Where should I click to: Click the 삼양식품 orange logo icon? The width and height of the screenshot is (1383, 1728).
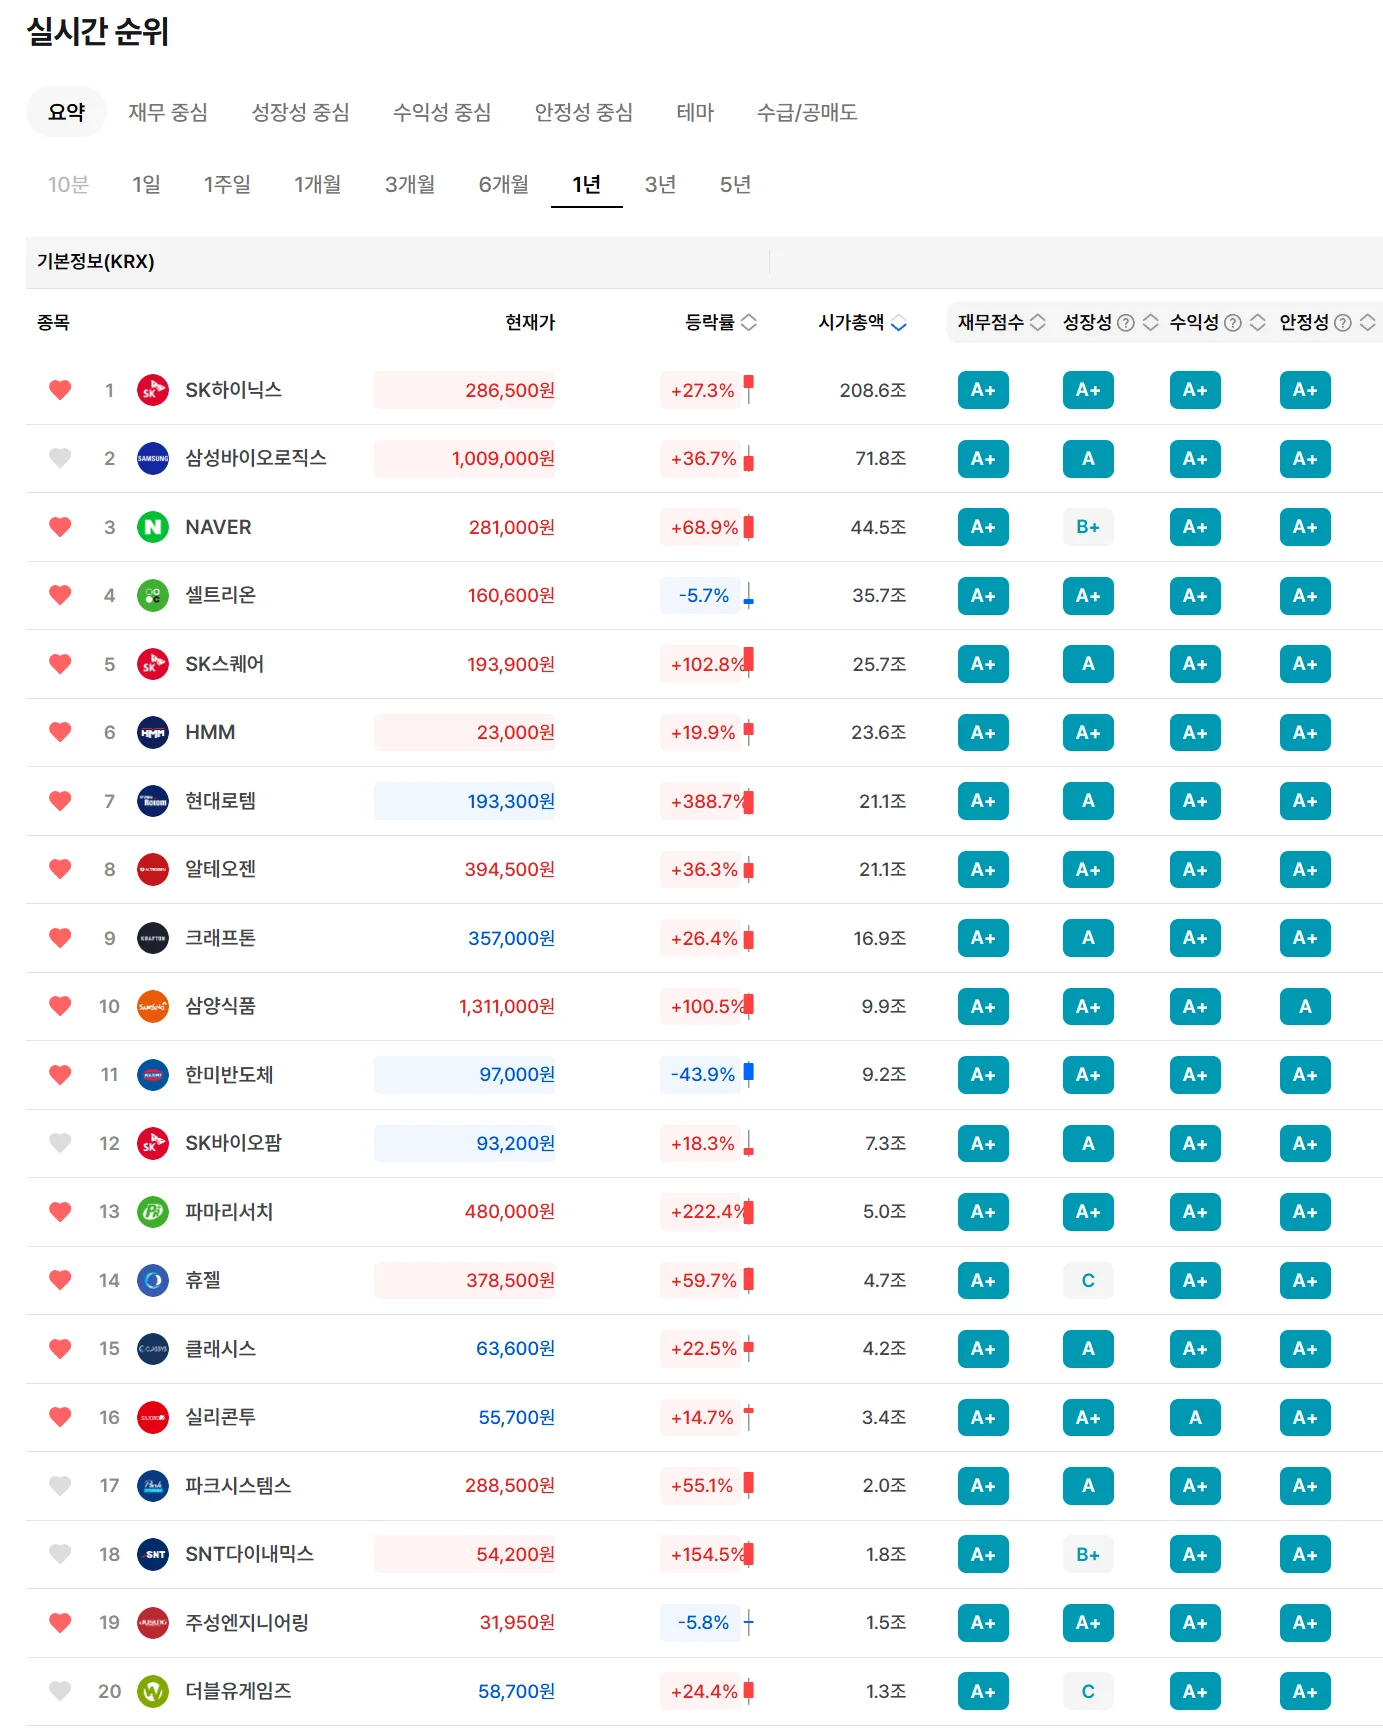click(x=152, y=1006)
